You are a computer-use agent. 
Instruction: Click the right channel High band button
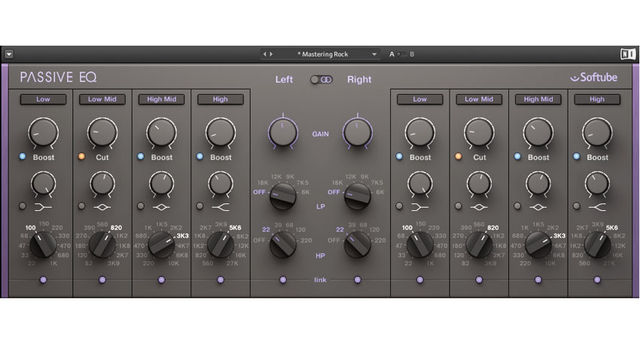(x=597, y=99)
